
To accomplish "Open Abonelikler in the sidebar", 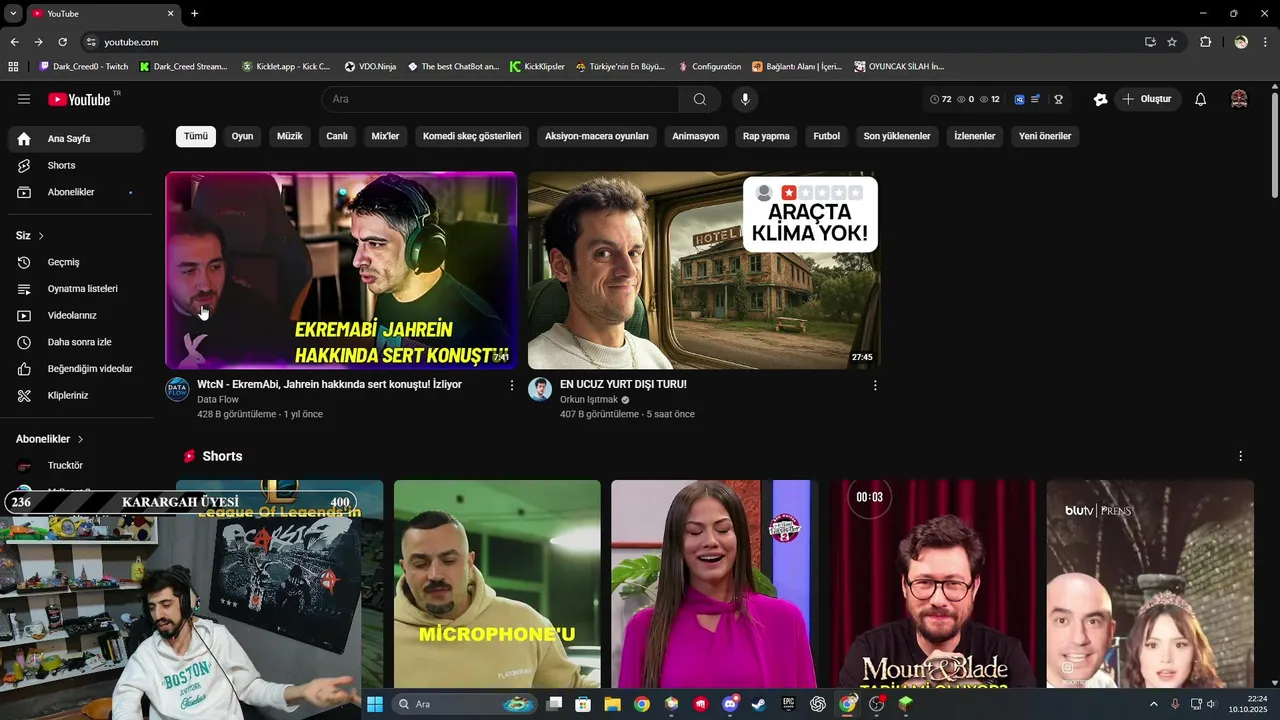I will pyautogui.click(x=76, y=192).
